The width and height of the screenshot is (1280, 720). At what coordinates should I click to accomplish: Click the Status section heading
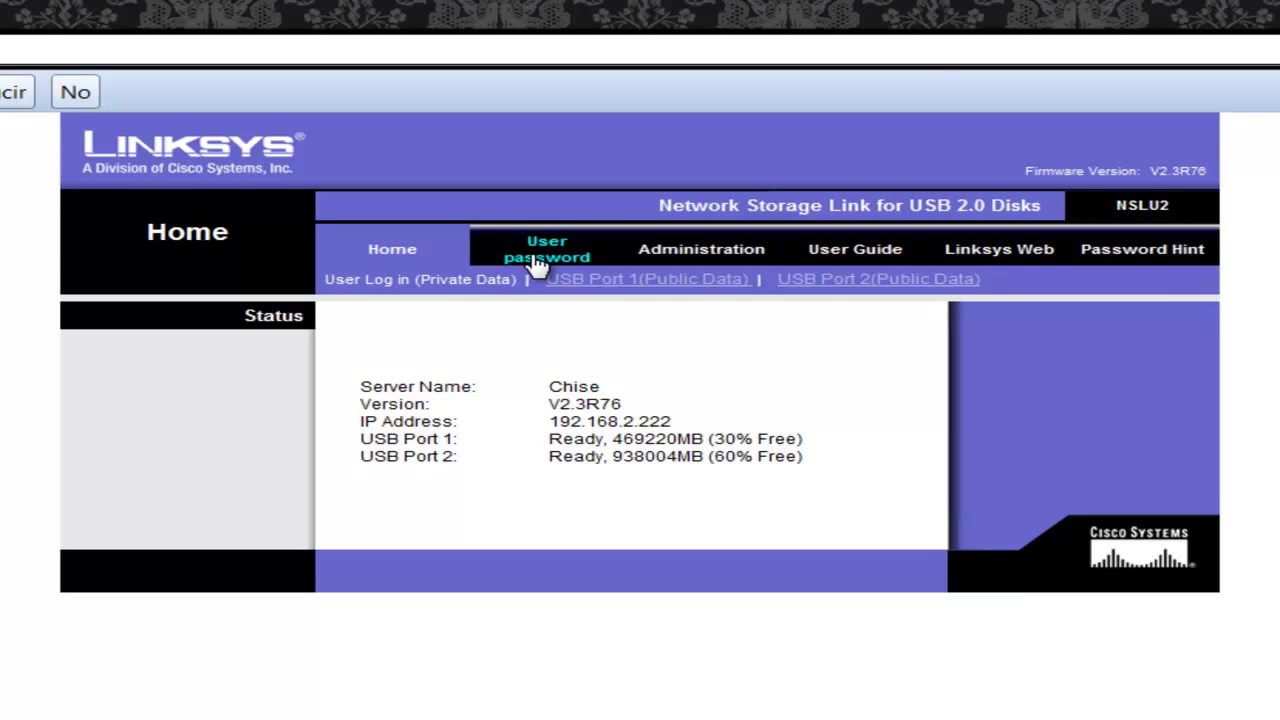pyautogui.click(x=273, y=315)
